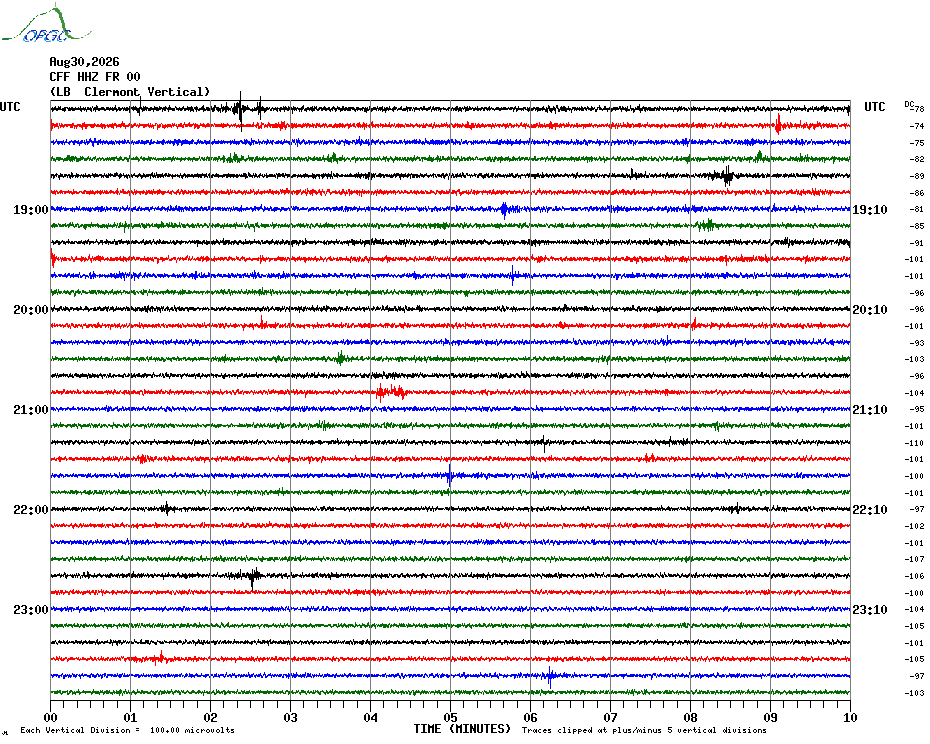Image resolution: width=930 pixels, height=744 pixels.
Task: Click the TIME (MINUTES) axis title
Action: (462, 729)
